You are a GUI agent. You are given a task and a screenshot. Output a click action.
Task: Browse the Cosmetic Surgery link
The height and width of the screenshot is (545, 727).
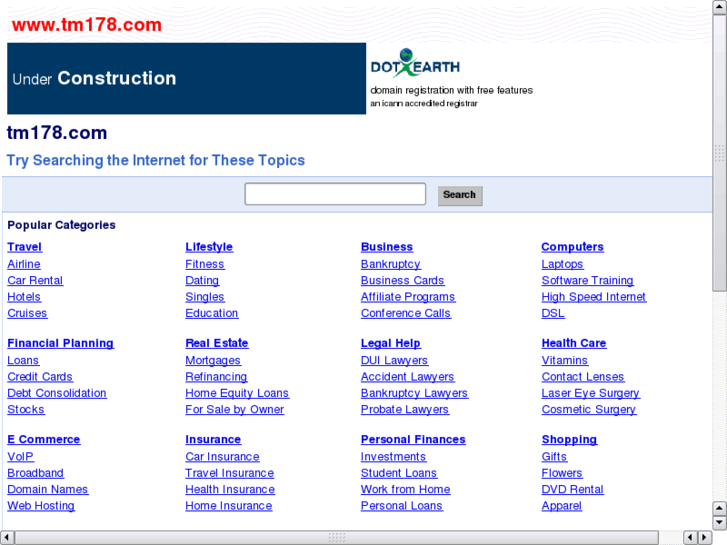pyautogui.click(x=589, y=410)
